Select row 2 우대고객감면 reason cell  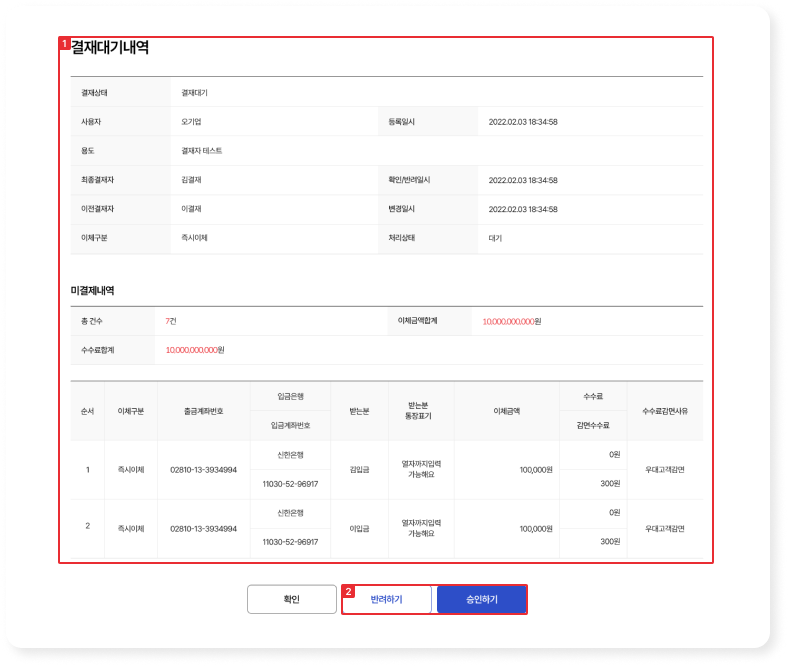[665, 529]
